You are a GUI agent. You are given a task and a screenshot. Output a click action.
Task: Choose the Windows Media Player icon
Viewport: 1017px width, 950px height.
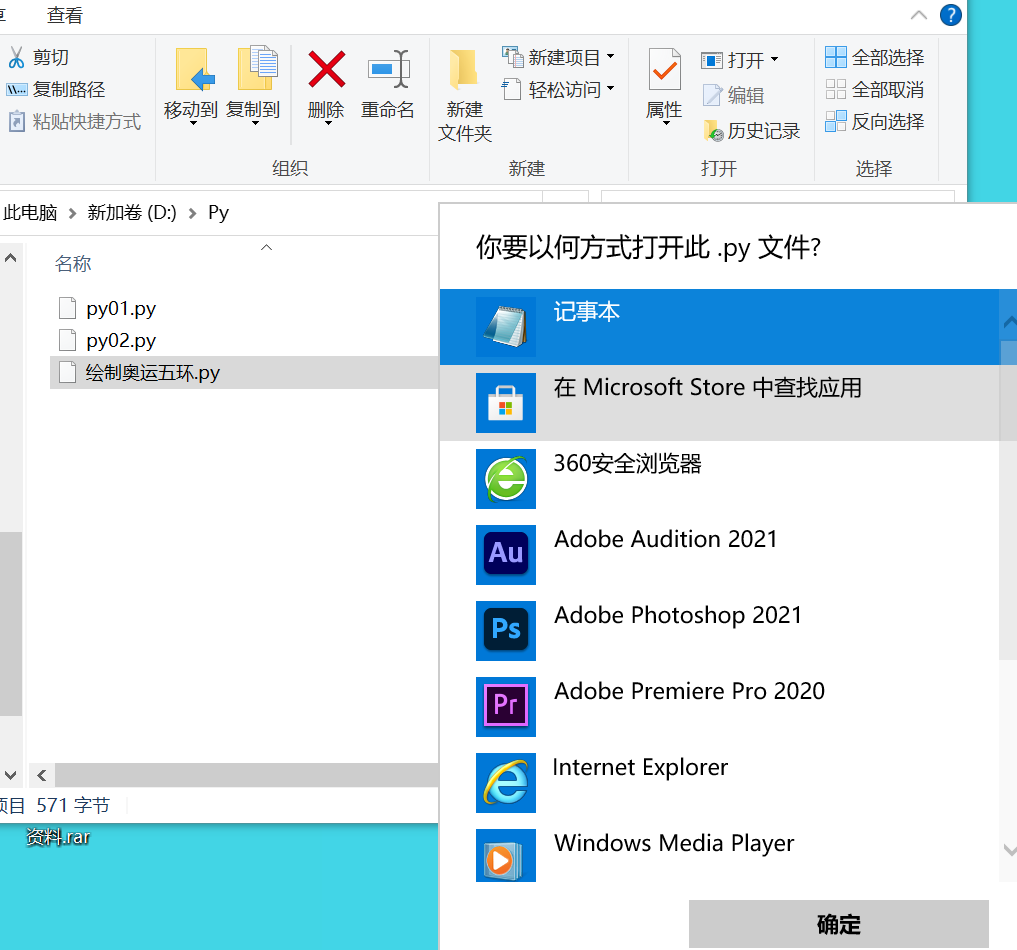coord(506,855)
